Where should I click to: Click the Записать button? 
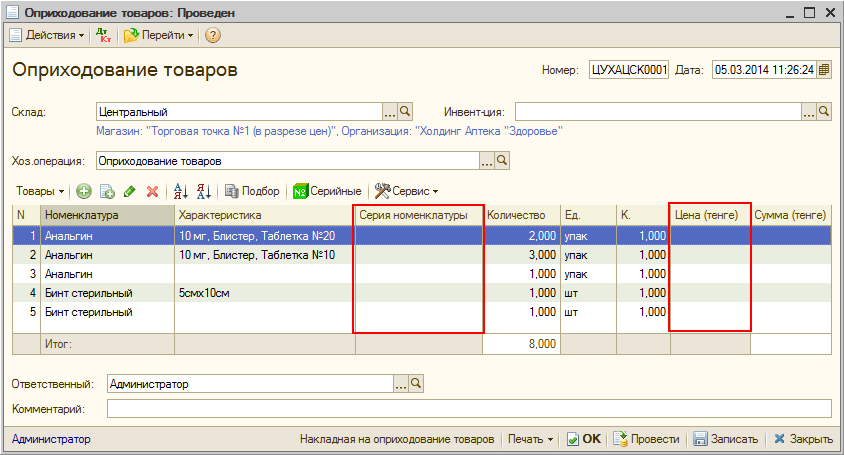pos(727,439)
